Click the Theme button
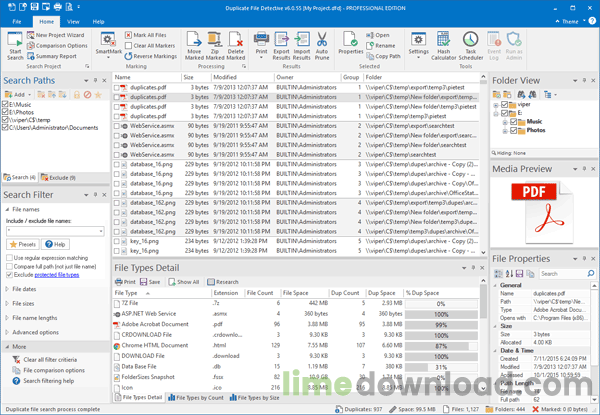This screenshot has height=415, width=600. [x=570, y=21]
